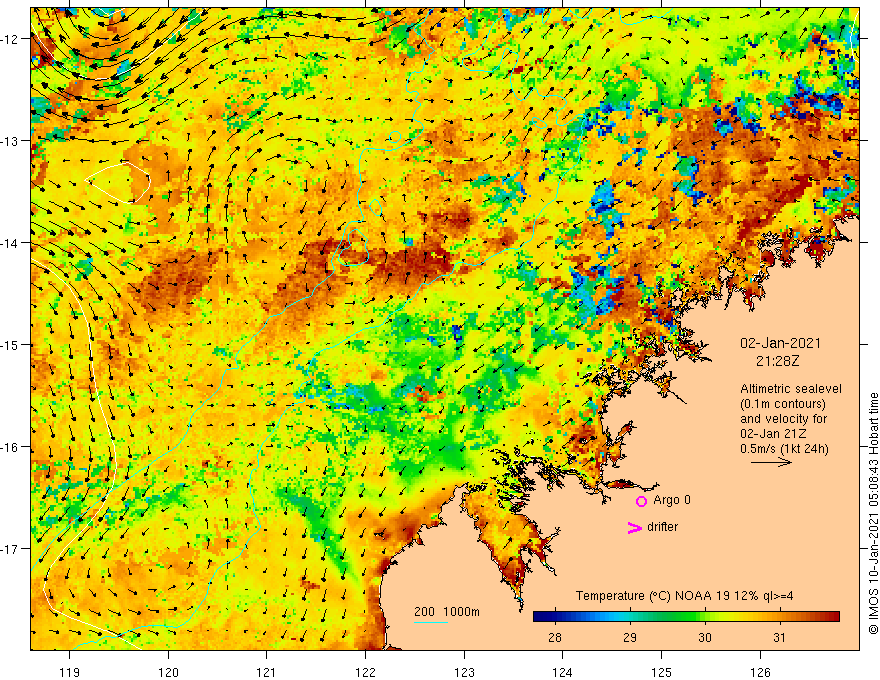The height and width of the screenshot is (680, 880).
Task: Click the colorbar tick label '28'
Action: point(554,637)
